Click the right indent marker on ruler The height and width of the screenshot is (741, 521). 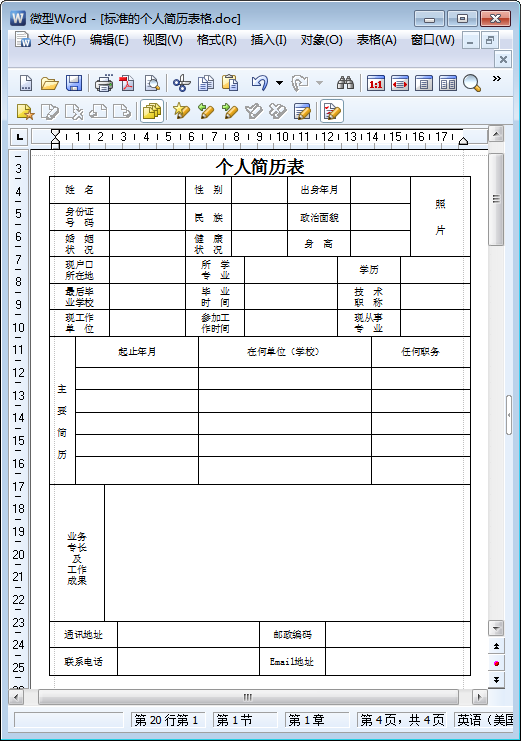pyautogui.click(x=463, y=141)
